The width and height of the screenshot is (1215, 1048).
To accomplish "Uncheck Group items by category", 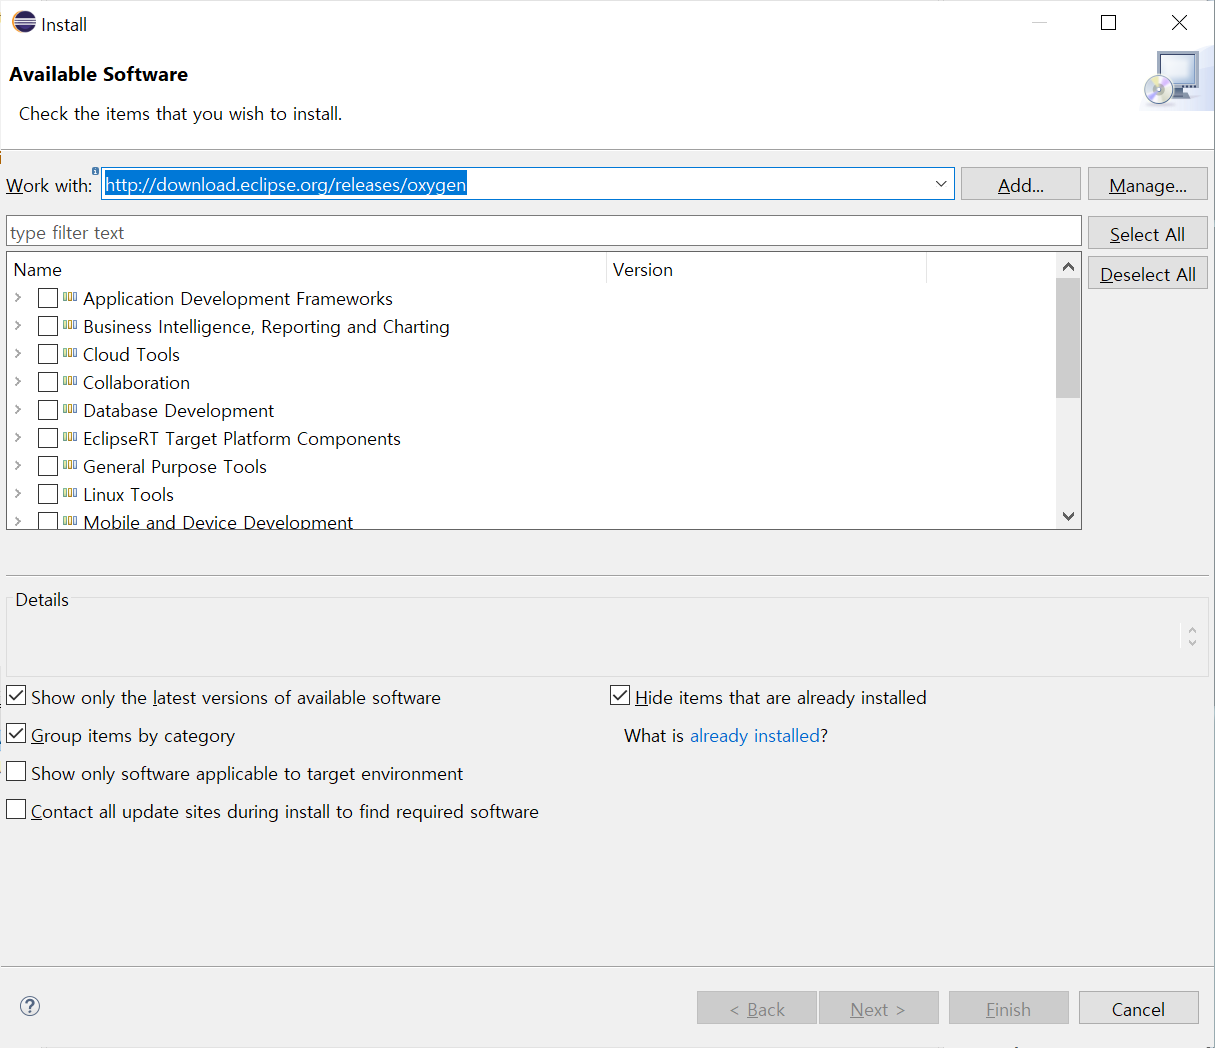I will [16, 734].
